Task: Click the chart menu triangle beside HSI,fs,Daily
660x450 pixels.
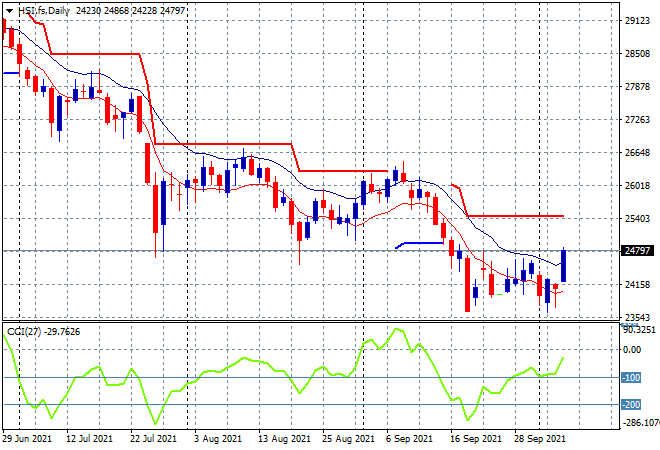Action: point(9,11)
